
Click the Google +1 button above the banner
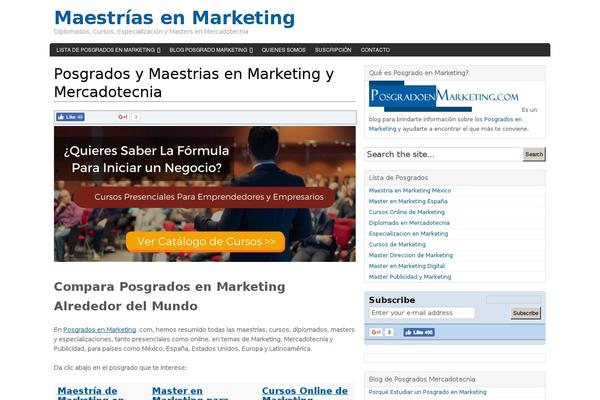[123, 117]
